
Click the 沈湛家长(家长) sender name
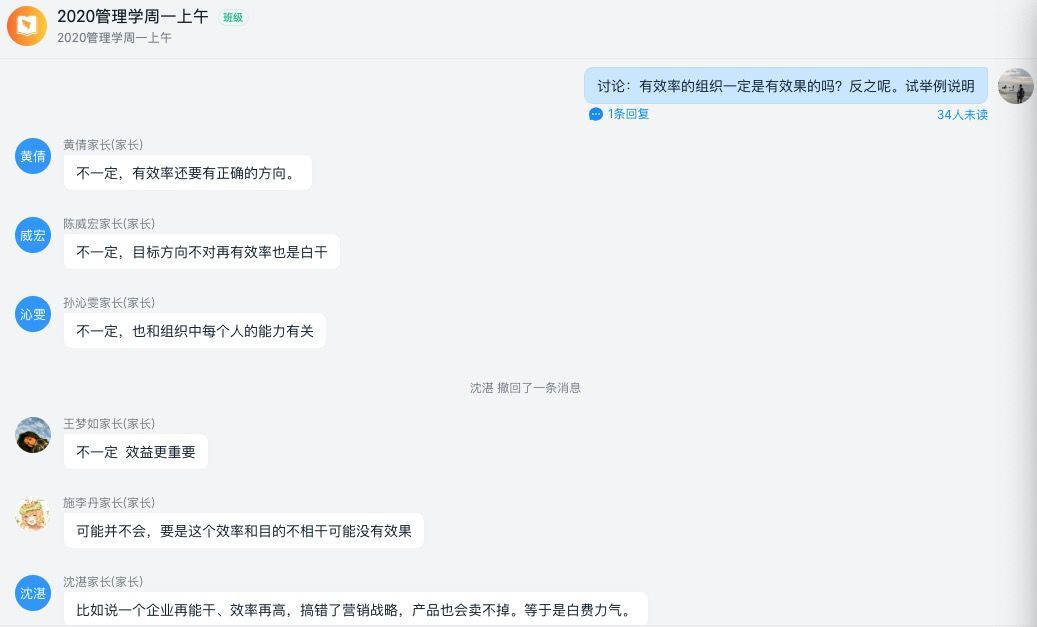pyautogui.click(x=103, y=582)
